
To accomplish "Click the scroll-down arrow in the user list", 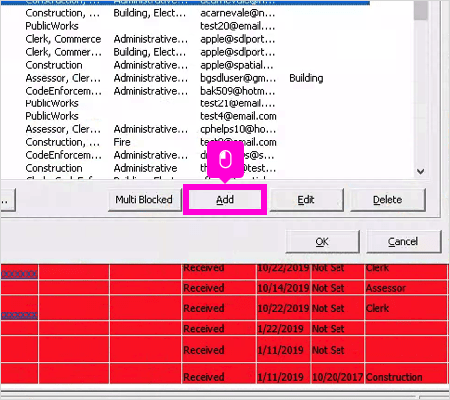I will [x=421, y=171].
